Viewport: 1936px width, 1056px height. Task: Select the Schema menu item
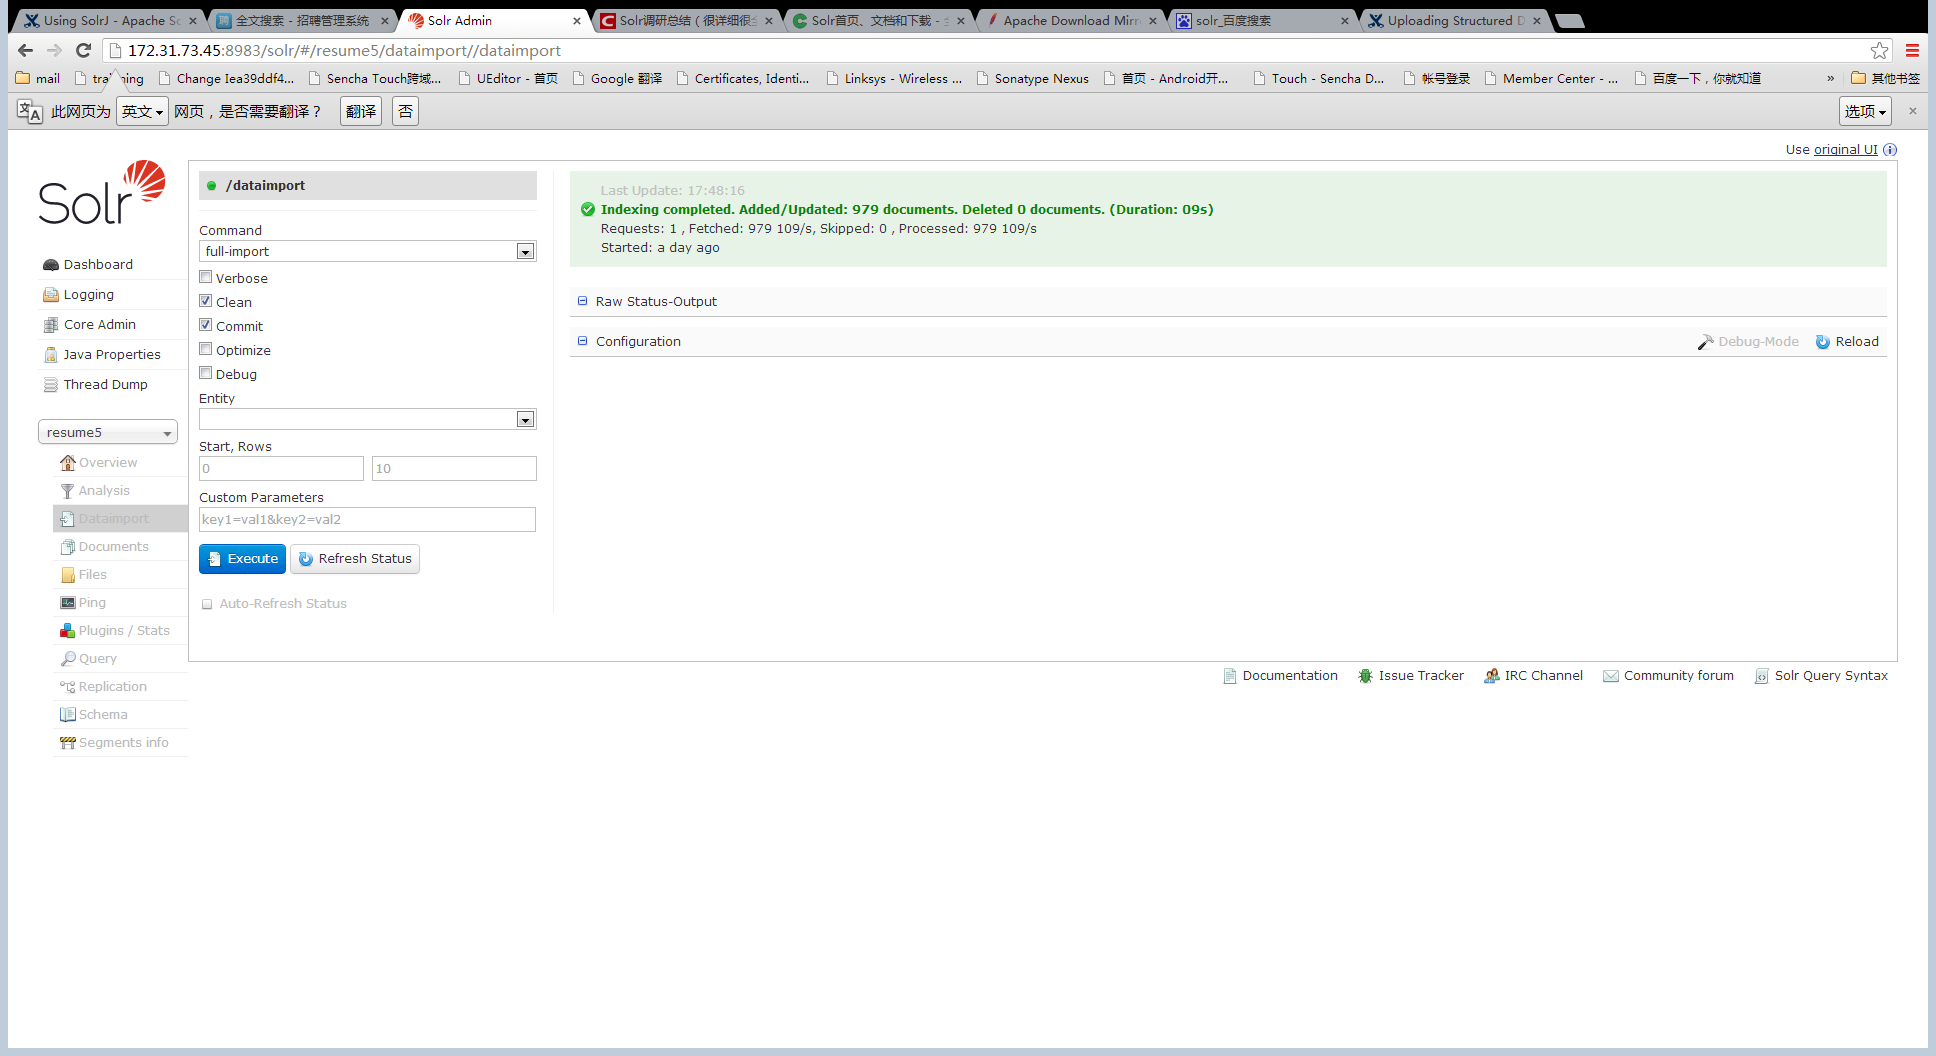point(103,715)
